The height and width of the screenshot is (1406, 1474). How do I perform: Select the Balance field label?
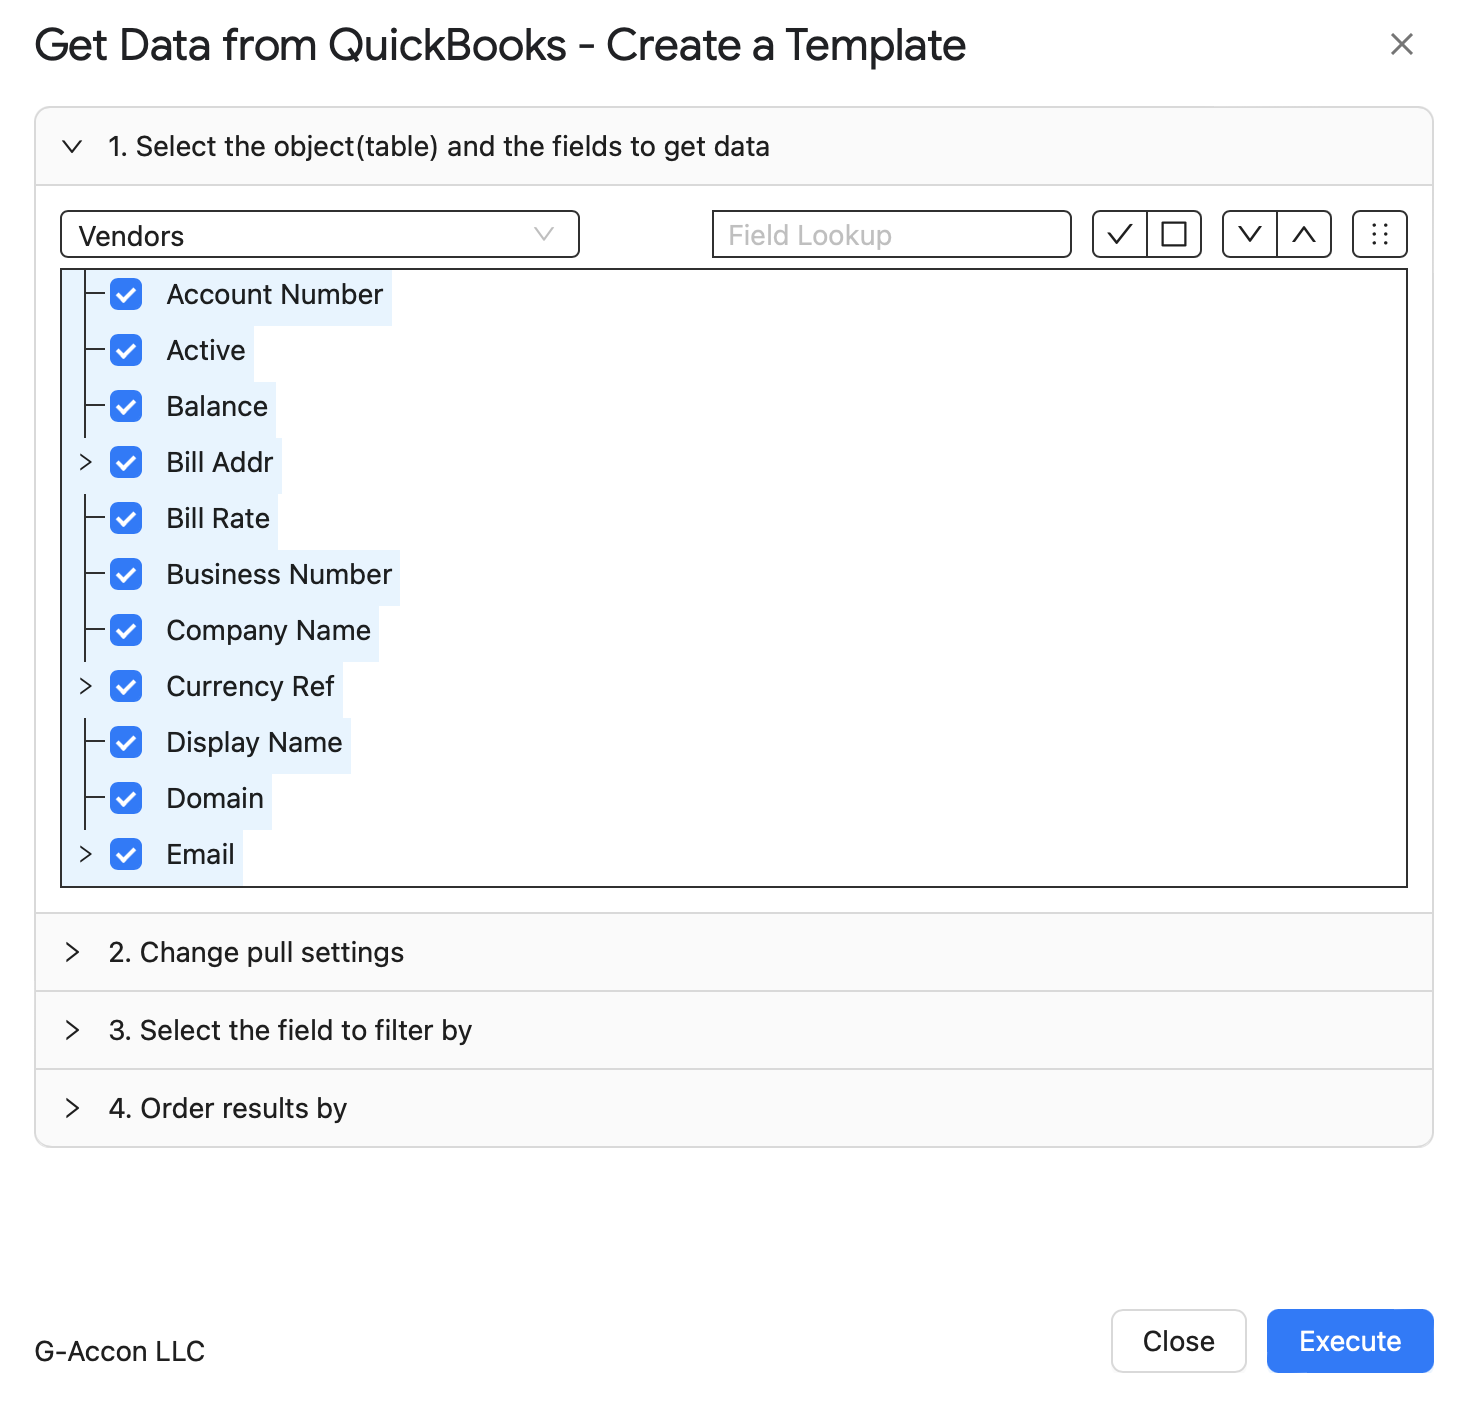point(217,406)
